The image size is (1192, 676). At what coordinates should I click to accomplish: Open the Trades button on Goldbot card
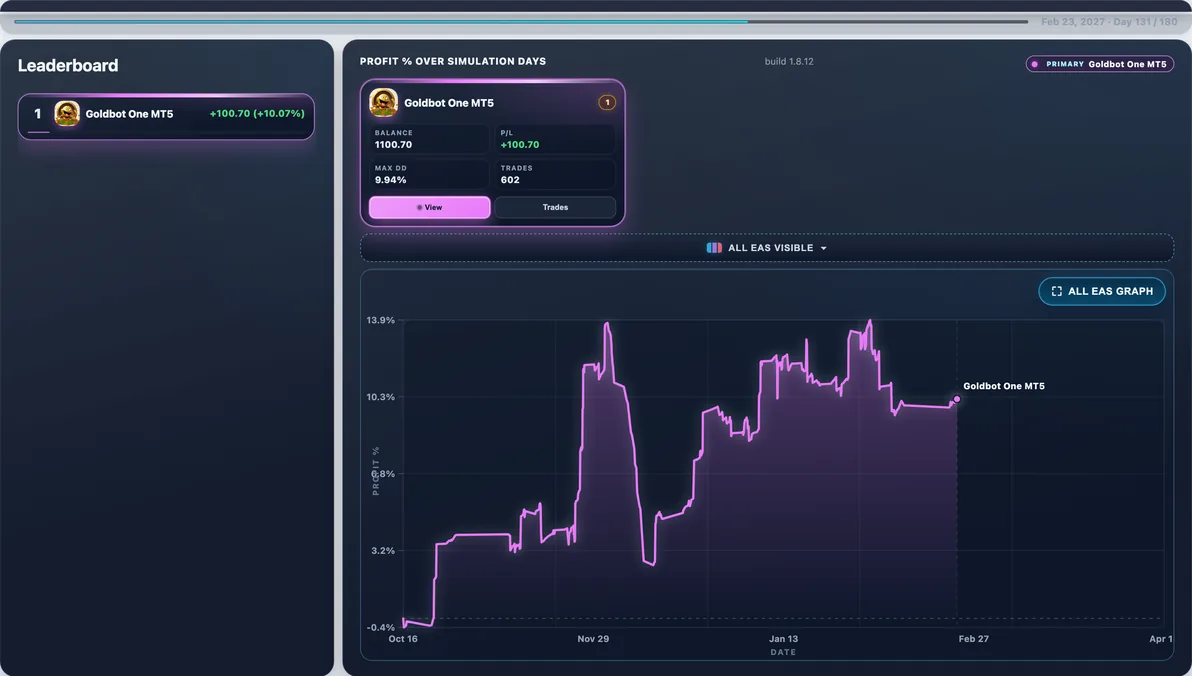pos(555,208)
